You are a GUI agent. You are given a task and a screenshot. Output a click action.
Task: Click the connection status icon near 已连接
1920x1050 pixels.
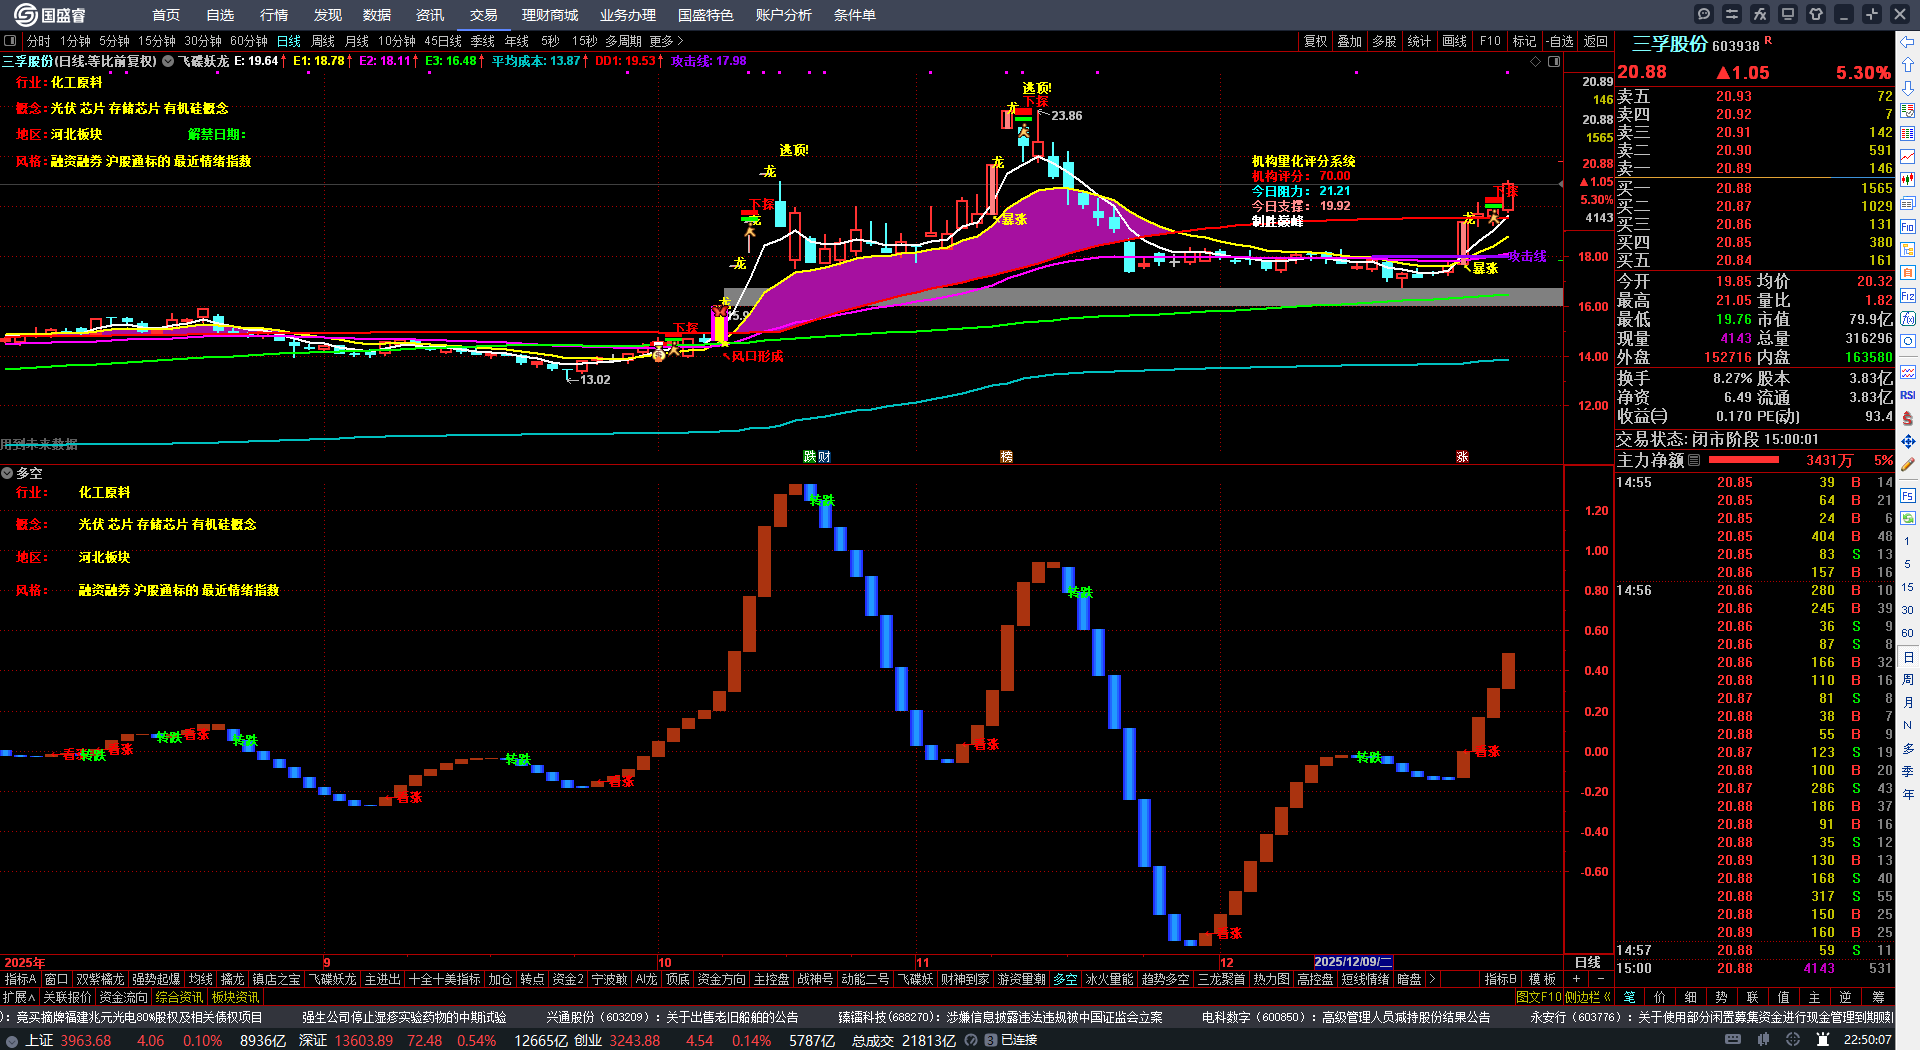point(991,1040)
